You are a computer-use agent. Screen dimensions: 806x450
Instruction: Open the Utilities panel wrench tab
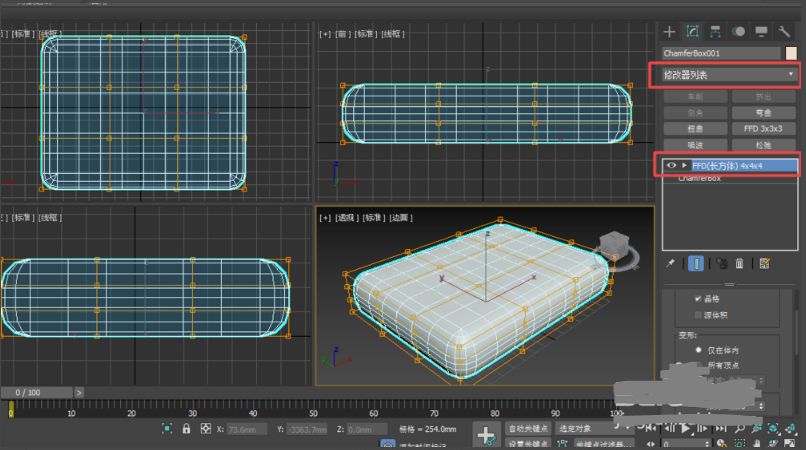point(784,32)
